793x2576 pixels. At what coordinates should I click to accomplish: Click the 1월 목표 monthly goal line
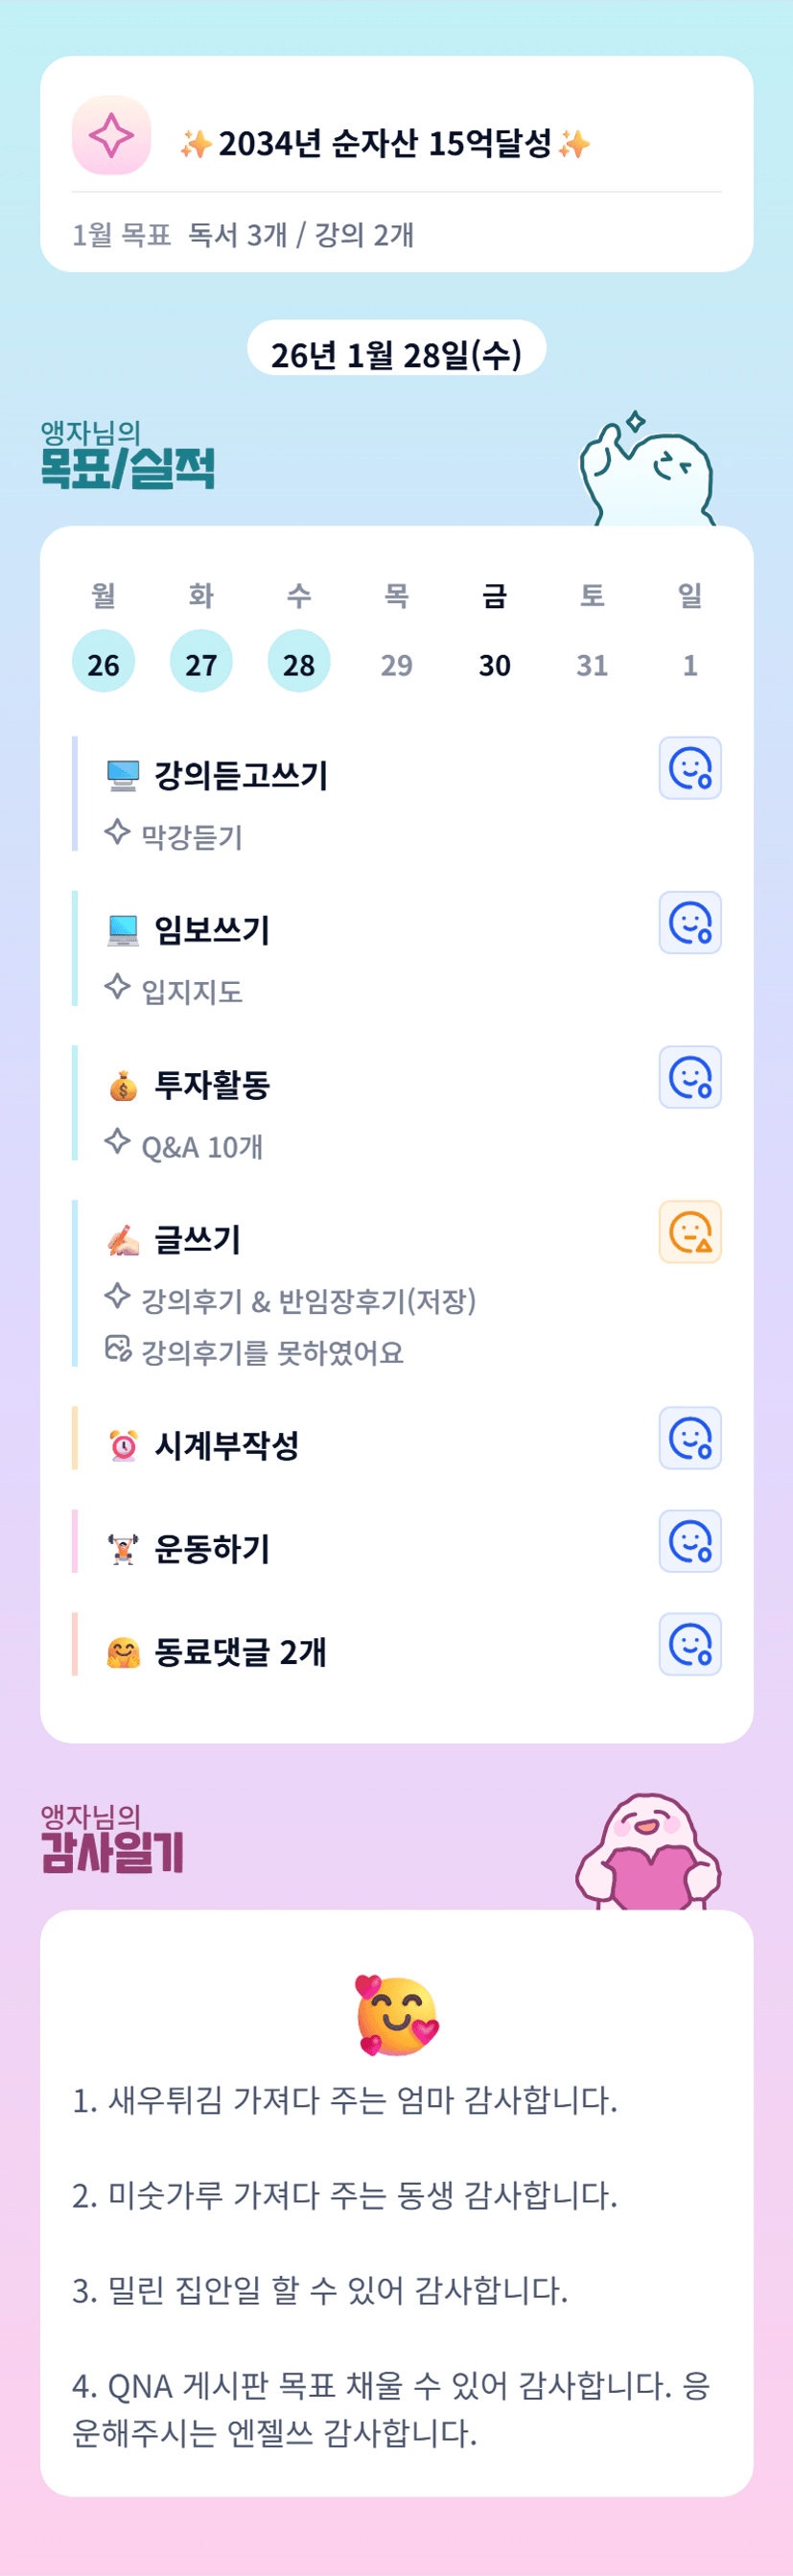point(243,235)
